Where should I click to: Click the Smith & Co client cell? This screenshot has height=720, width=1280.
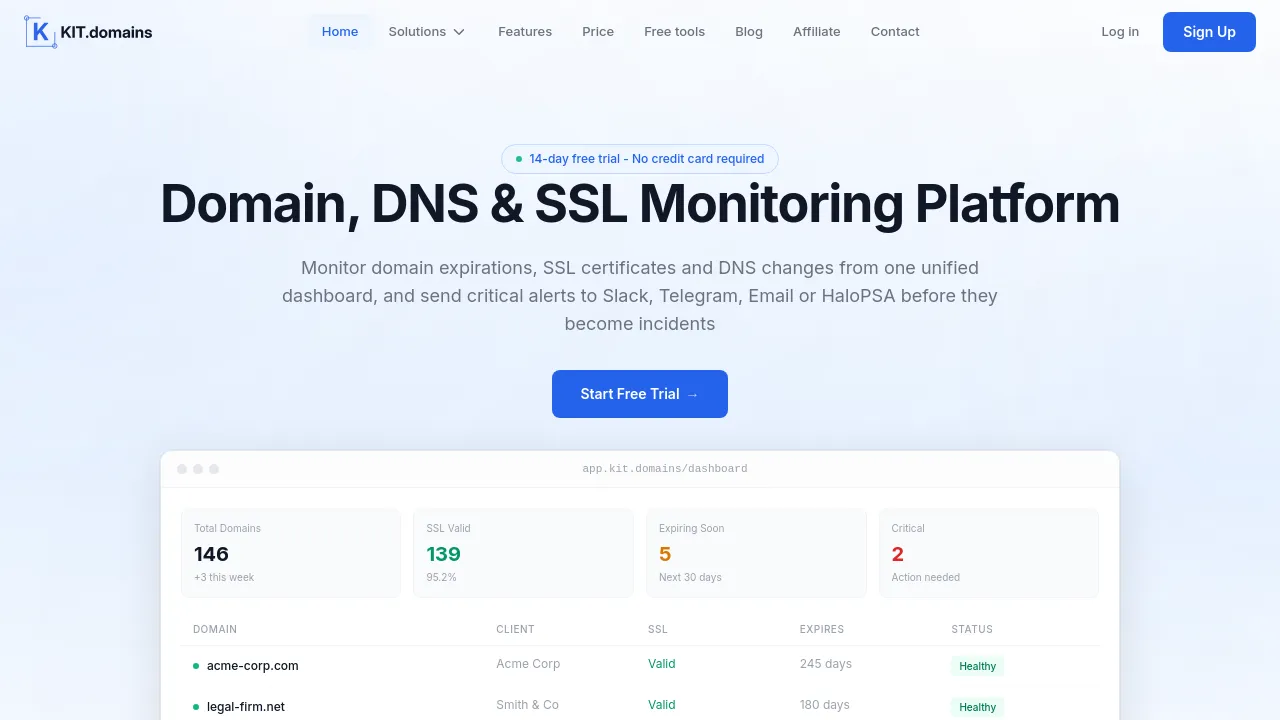point(527,705)
